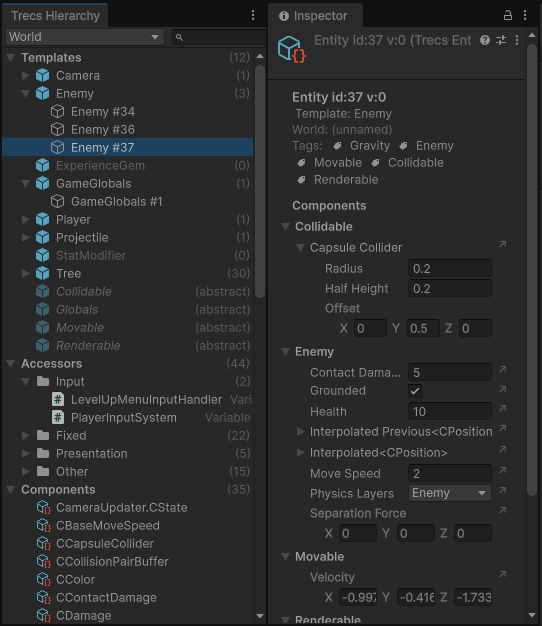Select the CCollisionPairBuffer component row
The width and height of the screenshot is (542, 626).
(x=128, y=561)
